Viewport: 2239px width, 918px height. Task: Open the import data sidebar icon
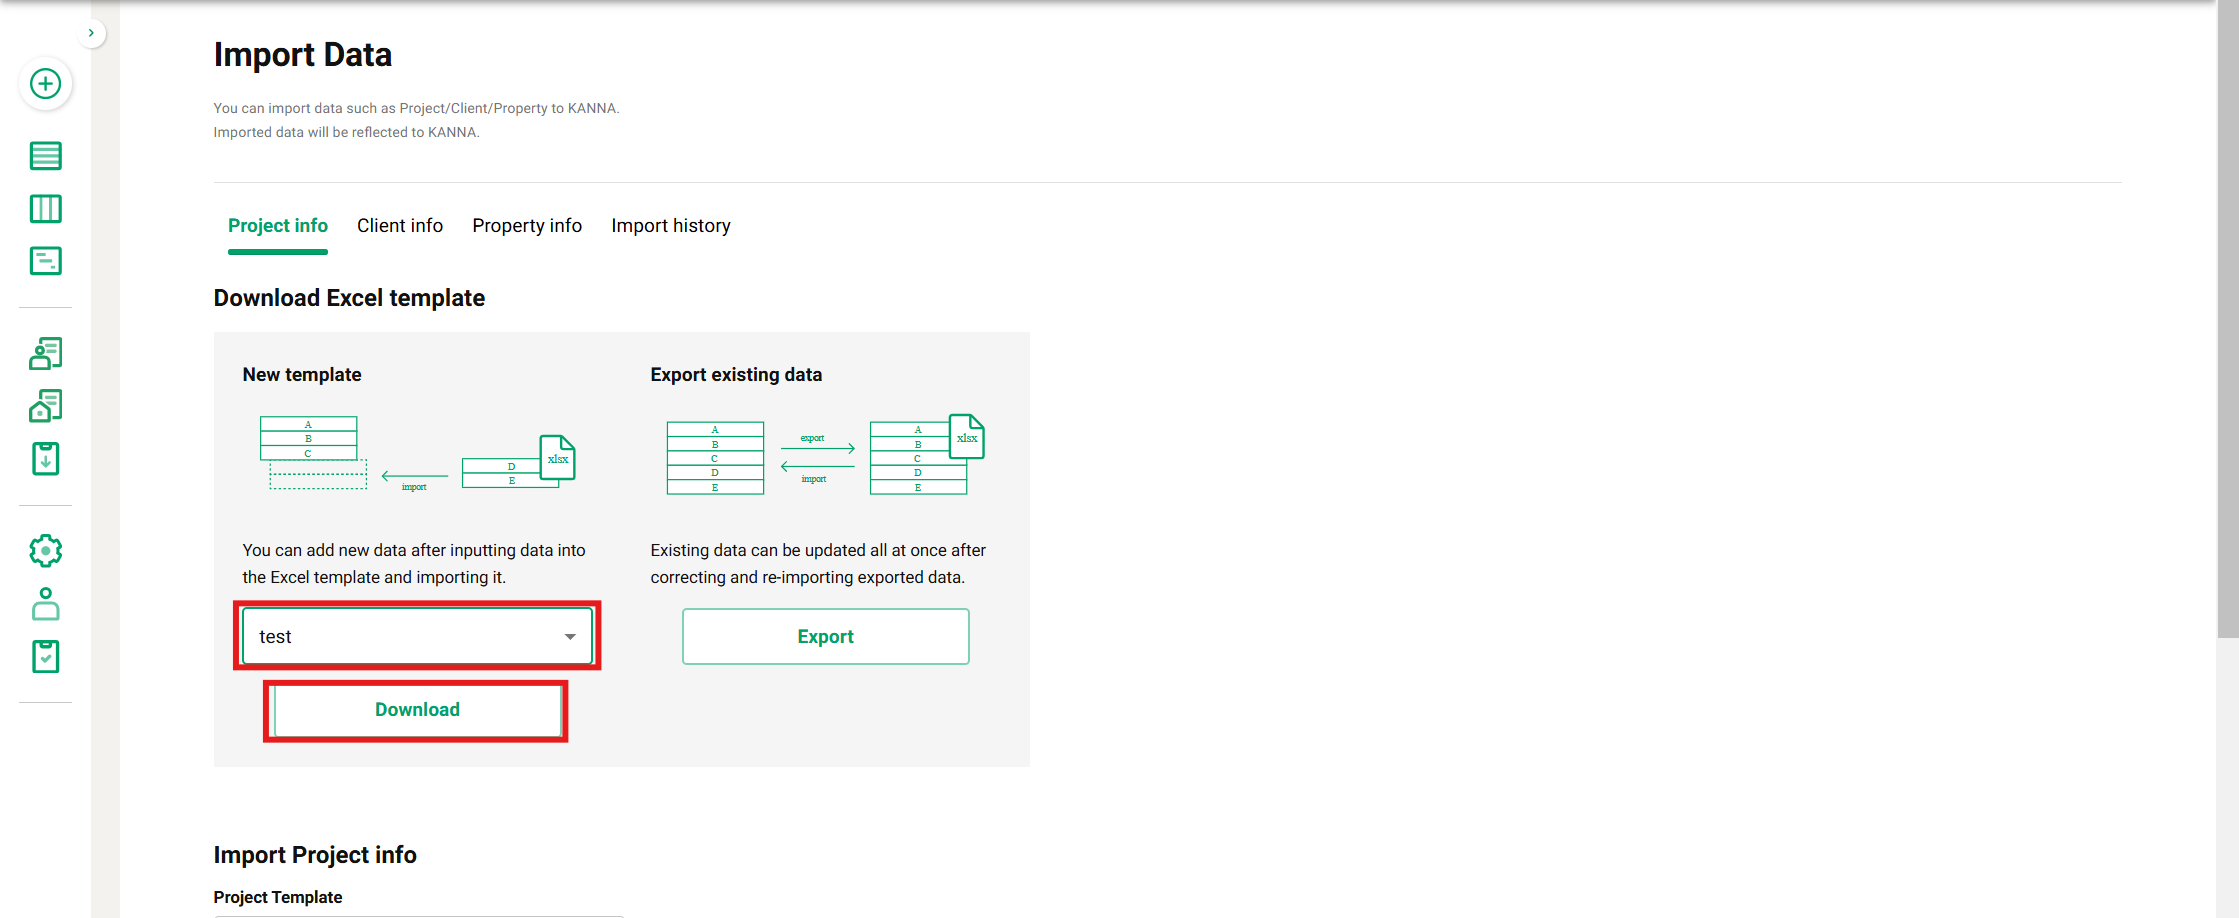pos(45,459)
